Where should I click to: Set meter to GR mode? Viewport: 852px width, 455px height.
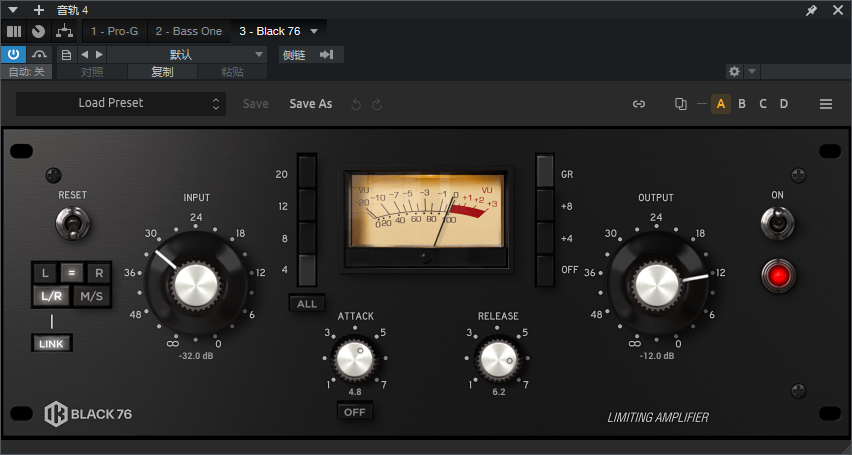545,172
